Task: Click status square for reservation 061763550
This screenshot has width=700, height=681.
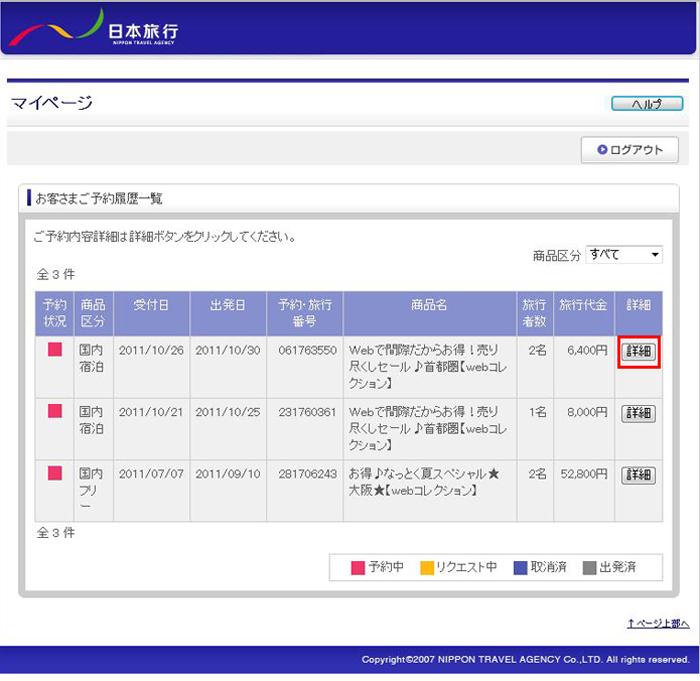Action: coord(55,349)
